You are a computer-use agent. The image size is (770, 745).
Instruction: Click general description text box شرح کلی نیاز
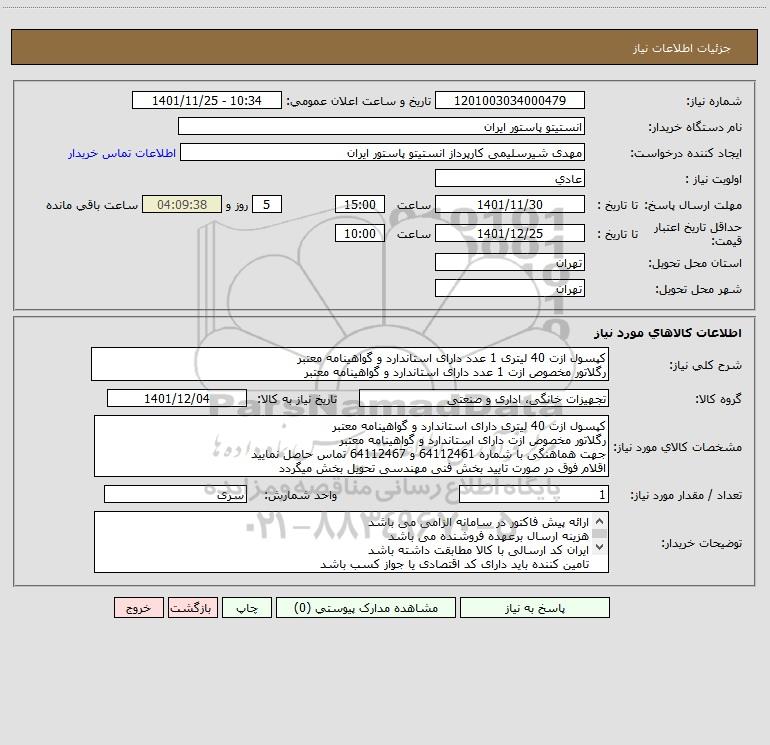pos(350,364)
